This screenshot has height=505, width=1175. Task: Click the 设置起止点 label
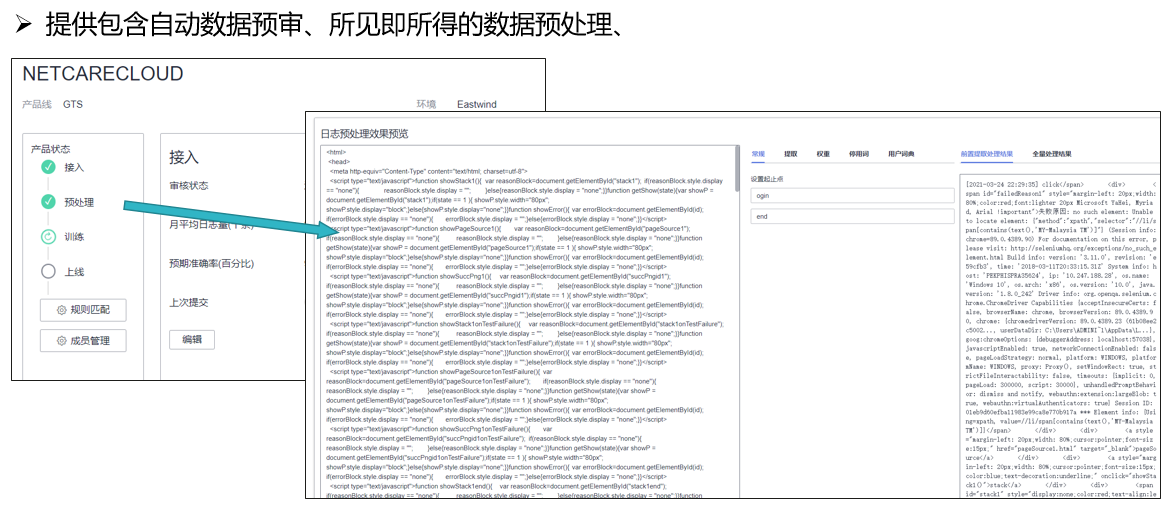(767, 179)
